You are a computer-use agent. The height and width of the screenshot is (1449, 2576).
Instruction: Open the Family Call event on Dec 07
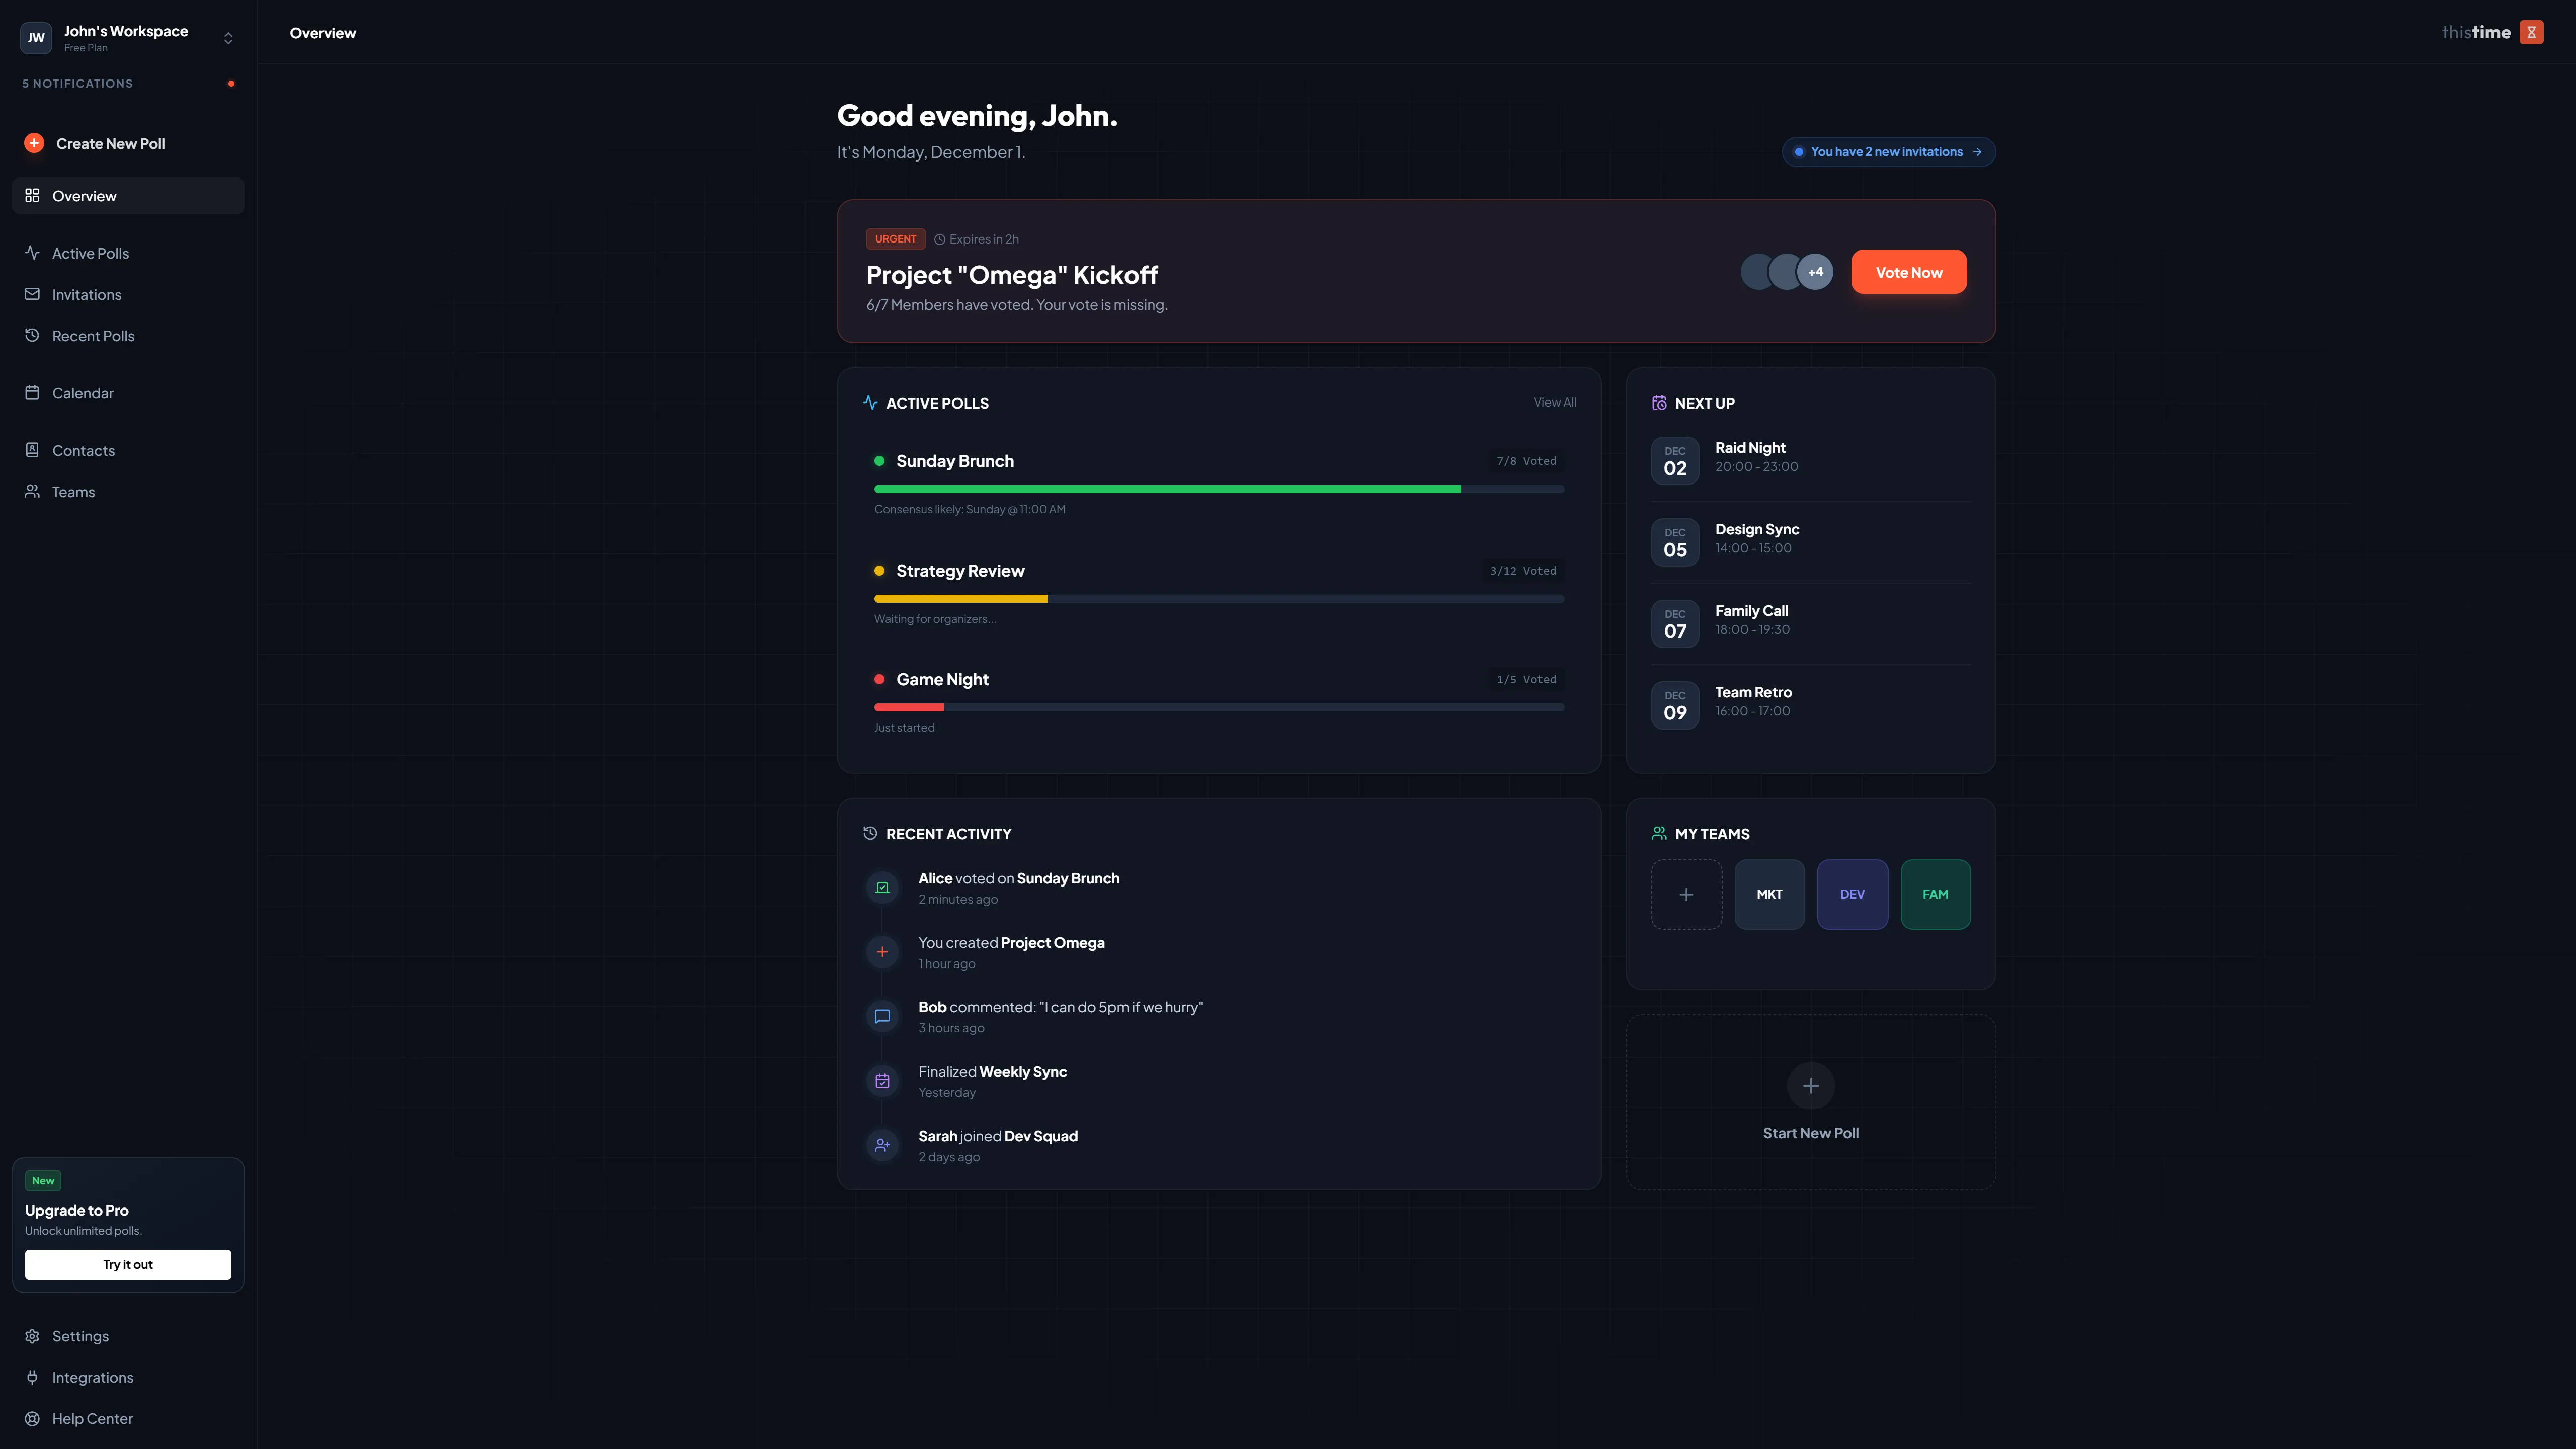(x=1810, y=623)
